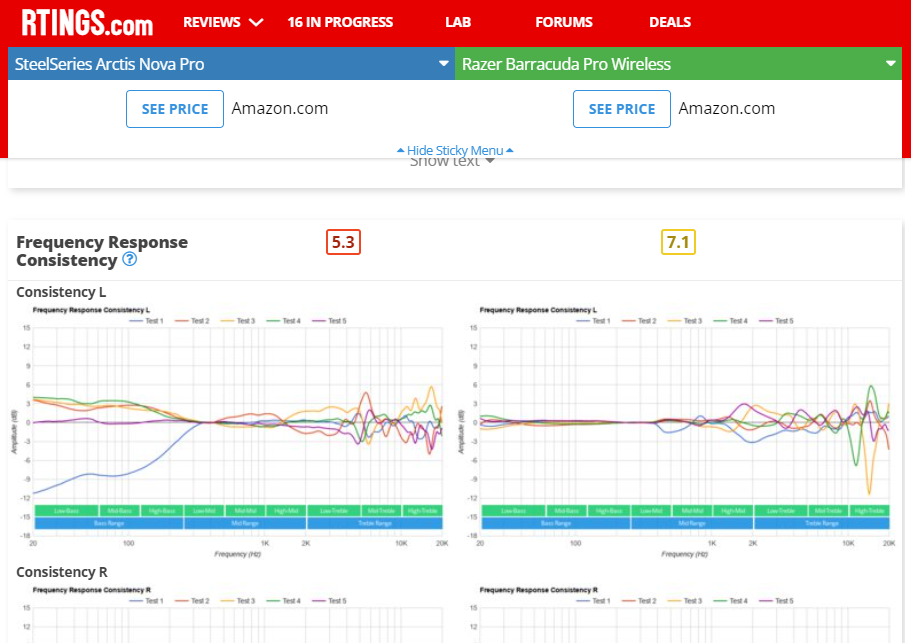Click the Bass Range bar in left chart
This screenshot has height=643, width=911.
[109, 523]
